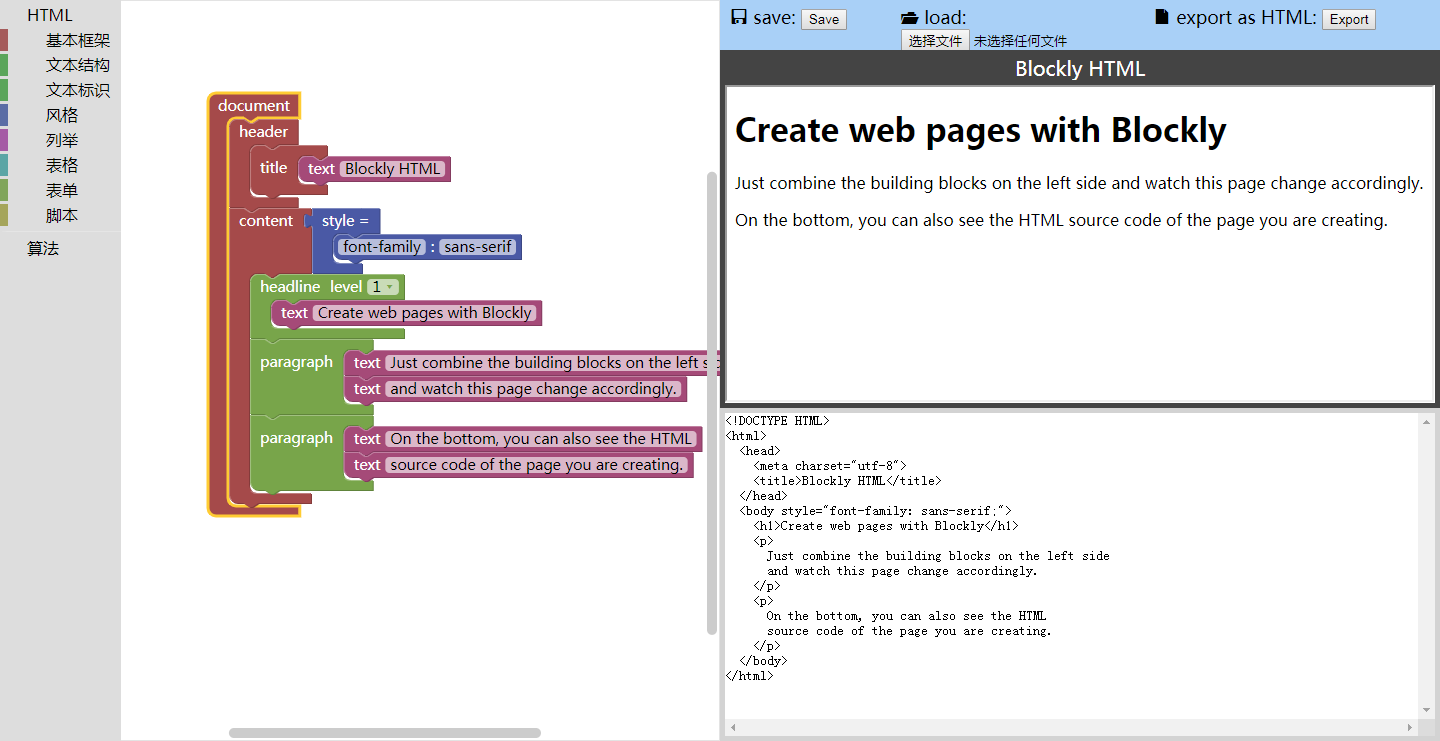
Task: Edit the 'Blockly HTML' title text field
Action: pos(393,169)
